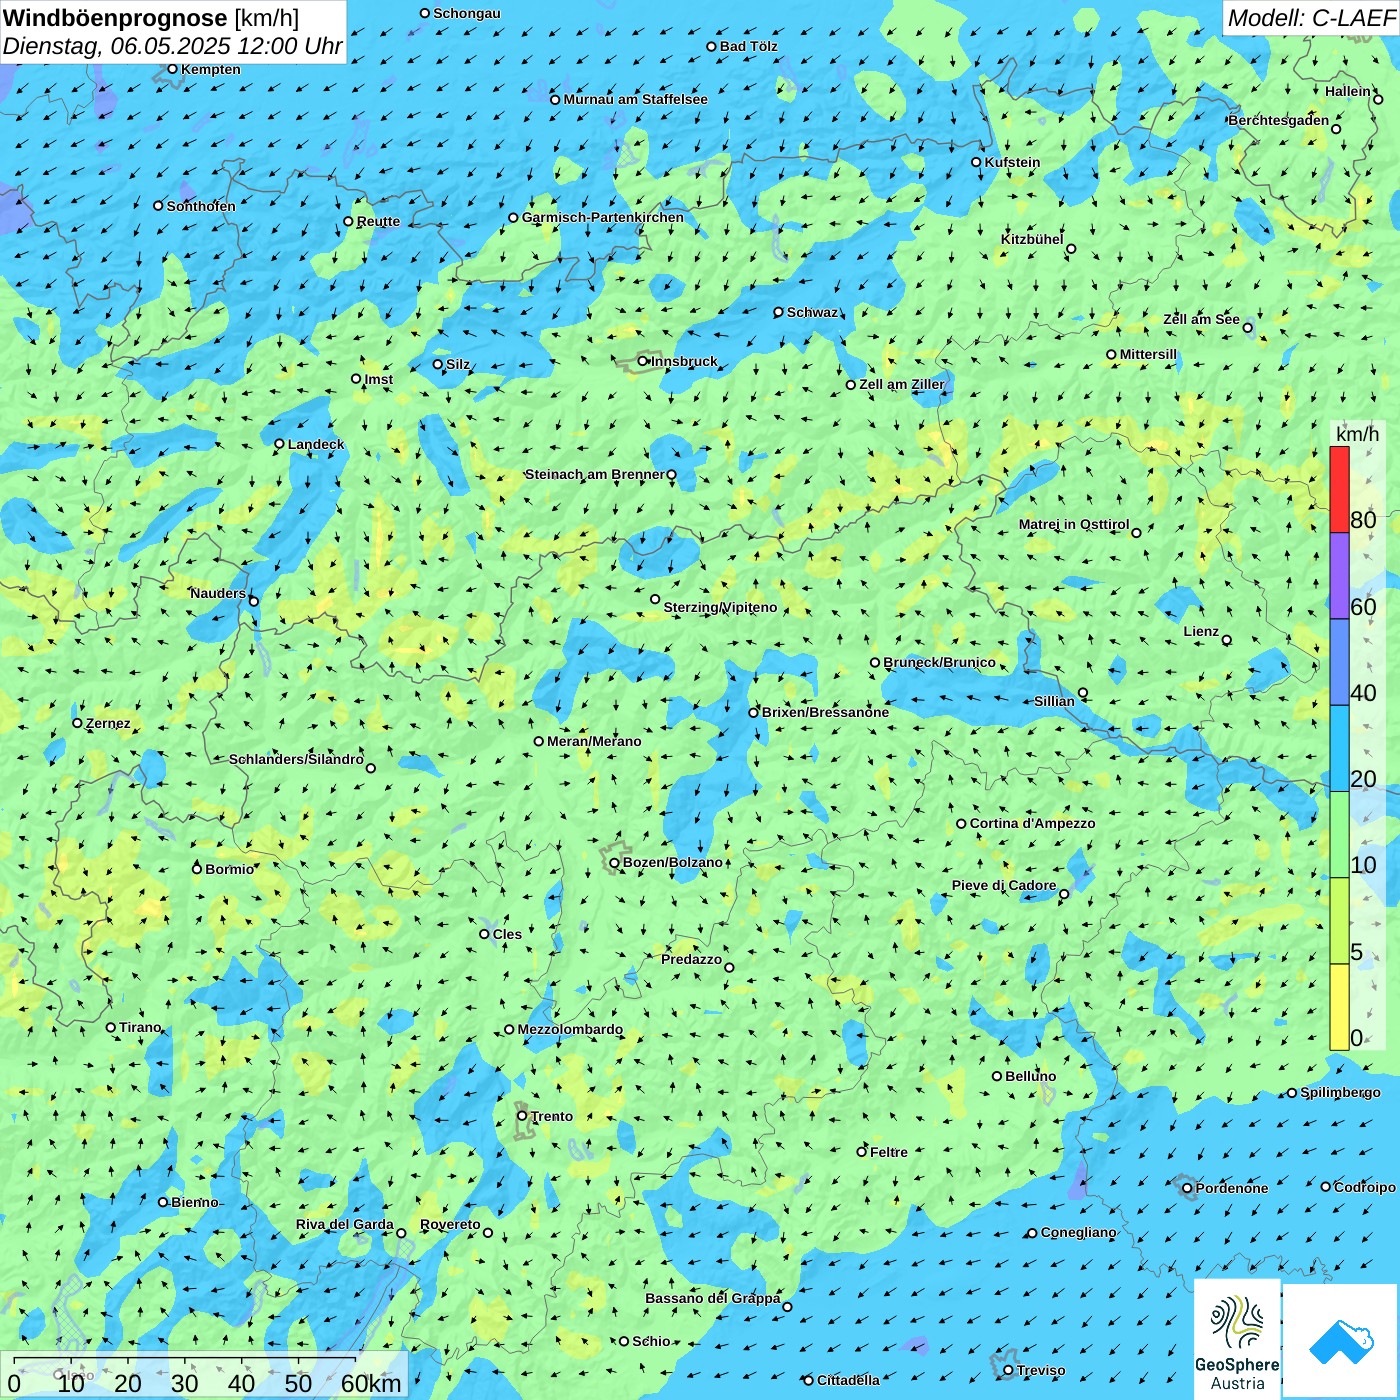Click the Berchtesgaden label
Image resolution: width=1400 pixels, height=1400 pixels.
tap(1279, 120)
